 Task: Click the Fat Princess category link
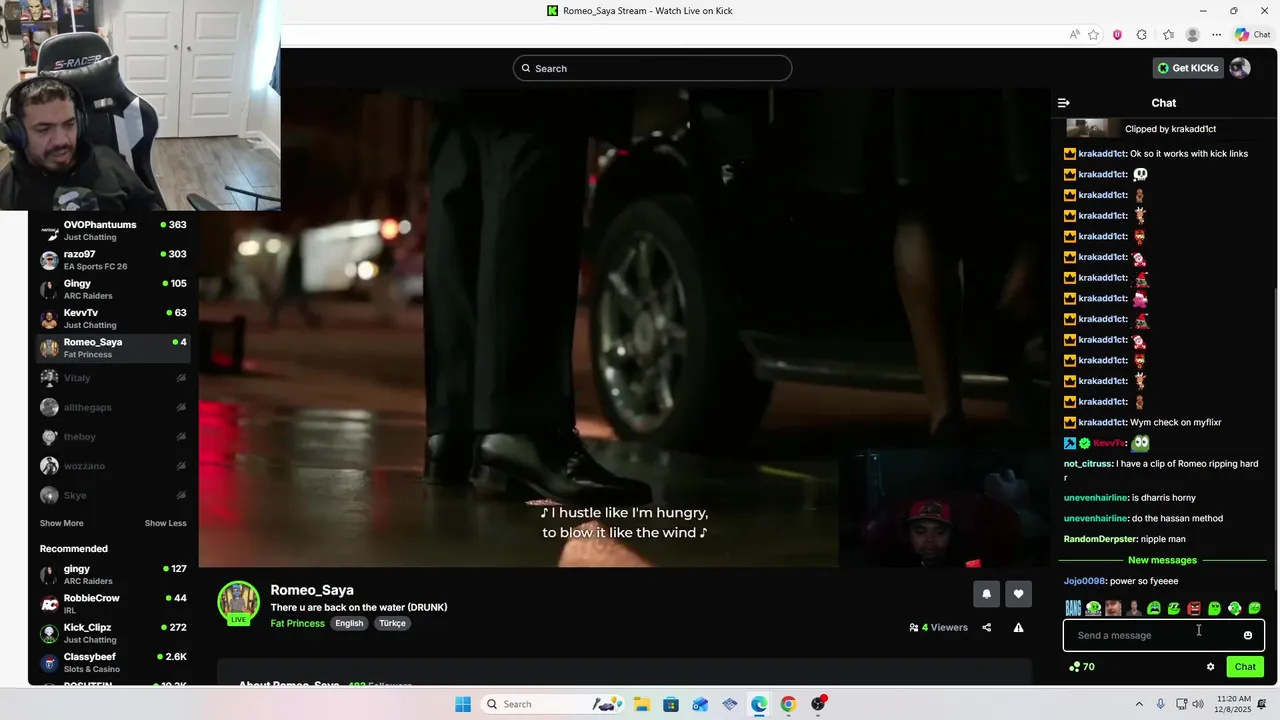pyautogui.click(x=297, y=623)
